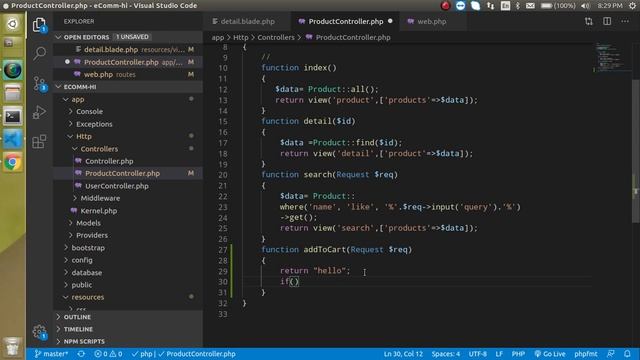640x360 pixels.
Task: Click Http in the breadcrumb path
Action: (x=240, y=38)
